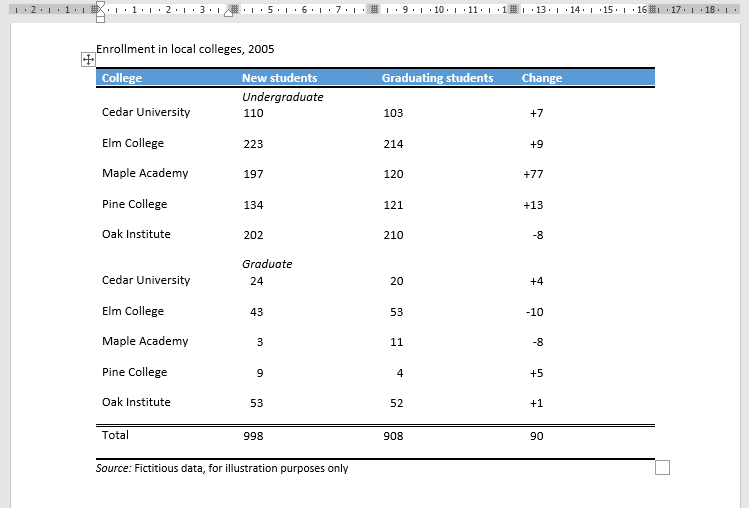
Task: Click the '998' total new students value
Action: (x=253, y=436)
